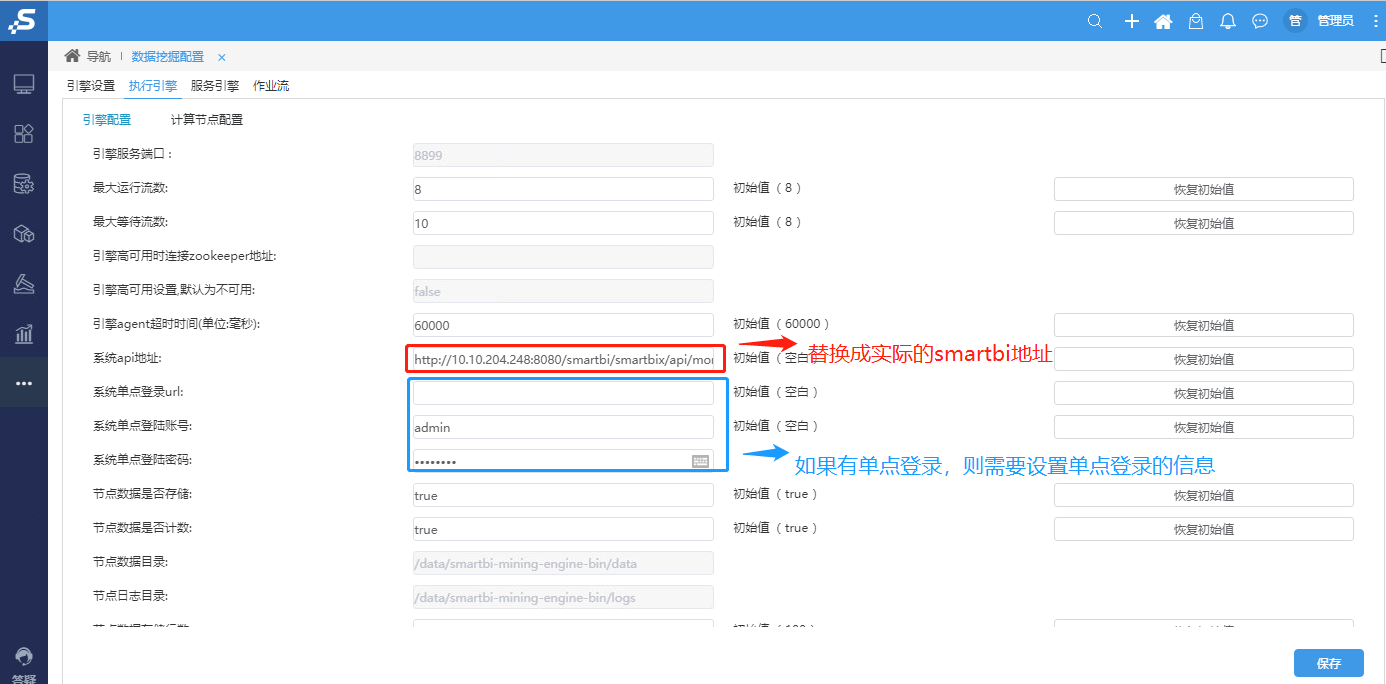The image size is (1386, 684).
Task: Restore initial value for 最大等待流数
Action: pyautogui.click(x=1204, y=223)
